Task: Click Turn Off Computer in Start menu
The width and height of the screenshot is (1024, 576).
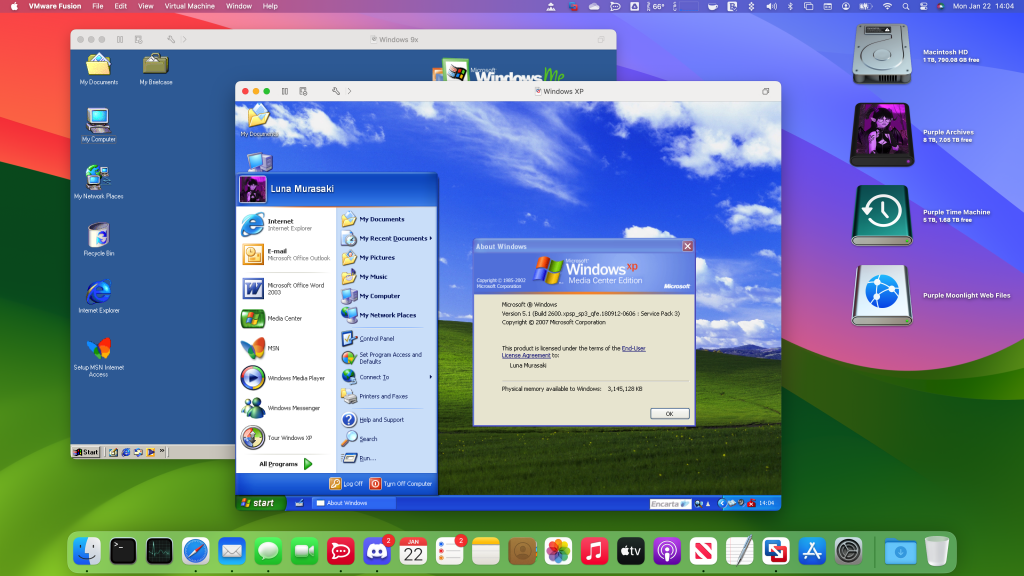Action: (x=401, y=483)
